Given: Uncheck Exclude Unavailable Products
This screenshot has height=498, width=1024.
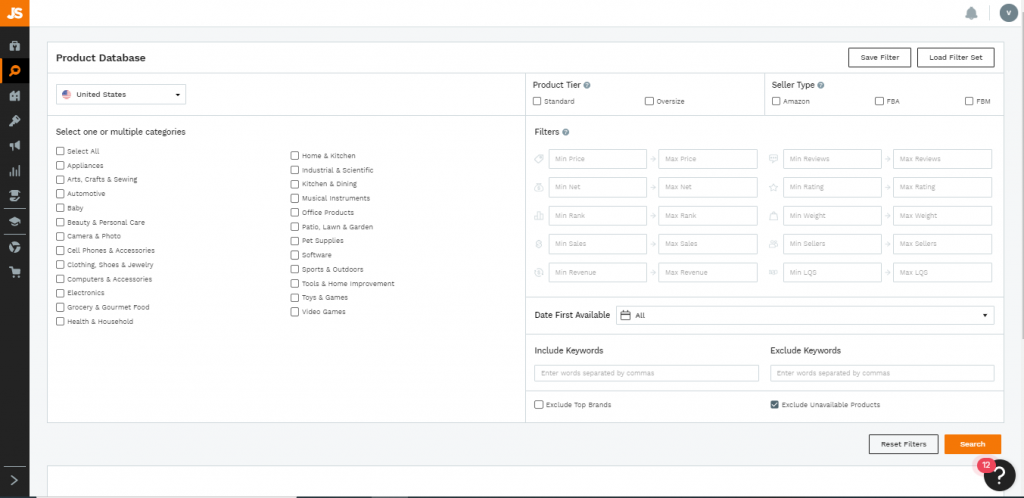Looking at the screenshot, I should pos(775,405).
